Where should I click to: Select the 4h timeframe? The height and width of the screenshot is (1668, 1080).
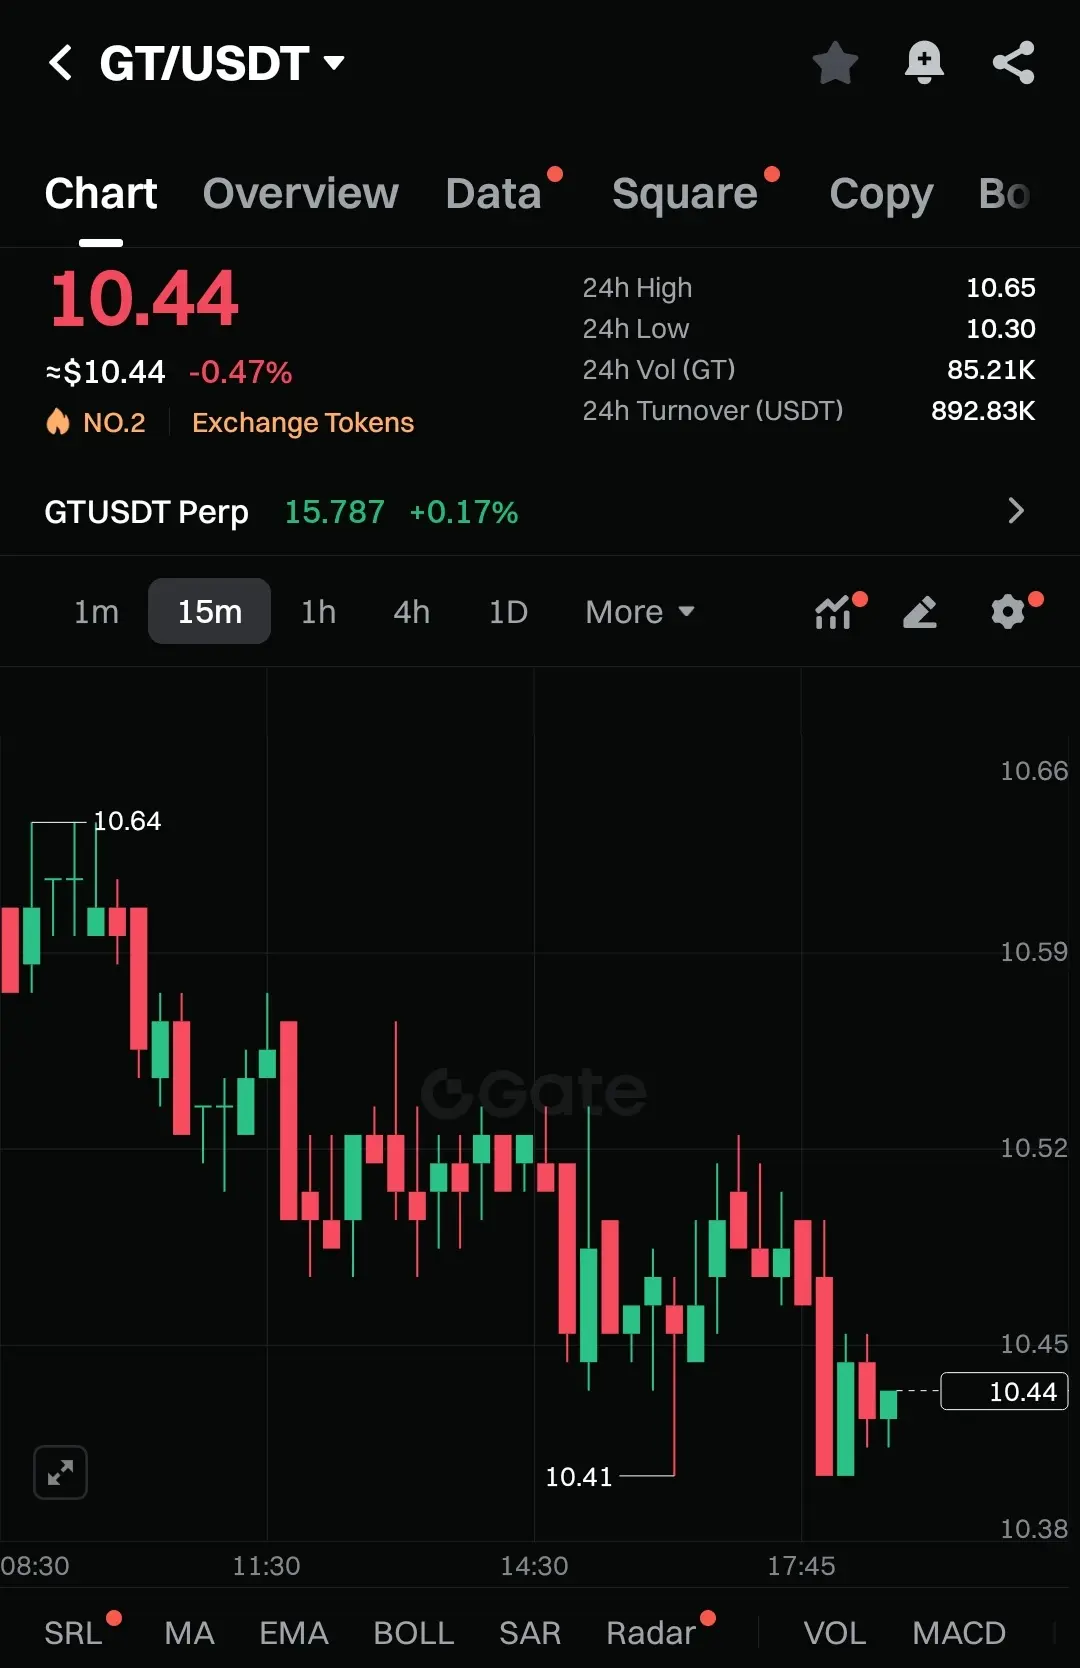point(411,611)
